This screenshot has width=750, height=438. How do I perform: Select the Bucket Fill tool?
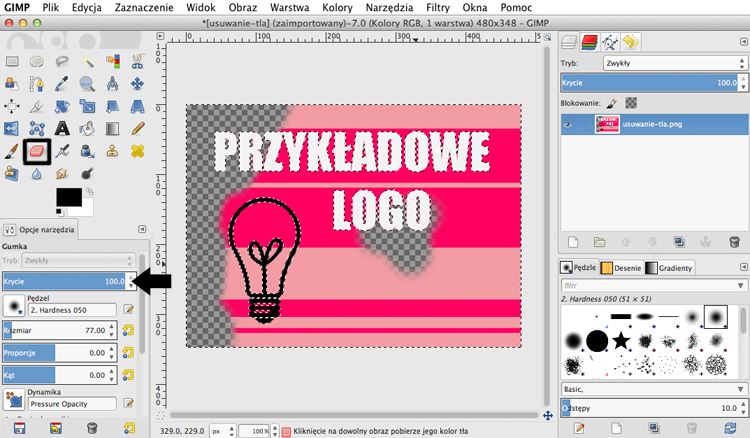pyautogui.click(x=87, y=129)
